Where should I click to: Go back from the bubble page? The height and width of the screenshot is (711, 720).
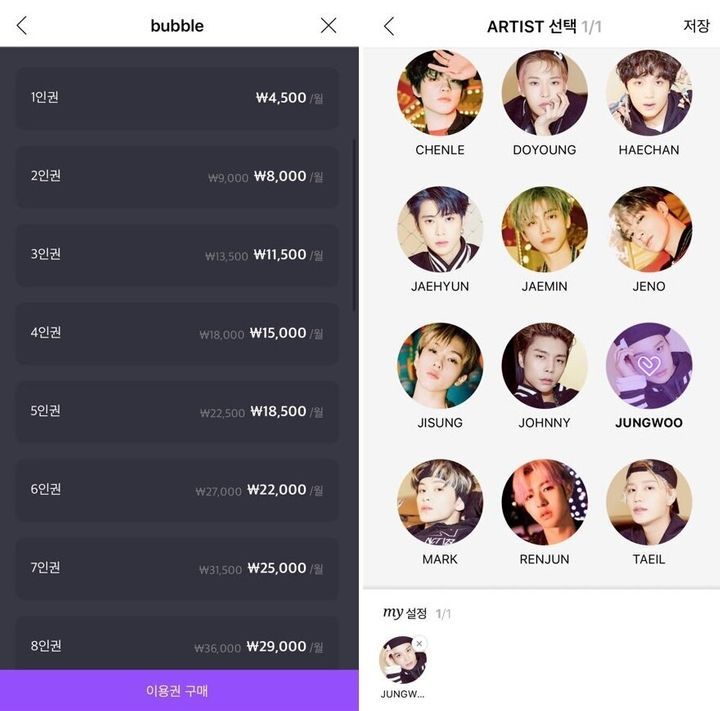(22, 26)
